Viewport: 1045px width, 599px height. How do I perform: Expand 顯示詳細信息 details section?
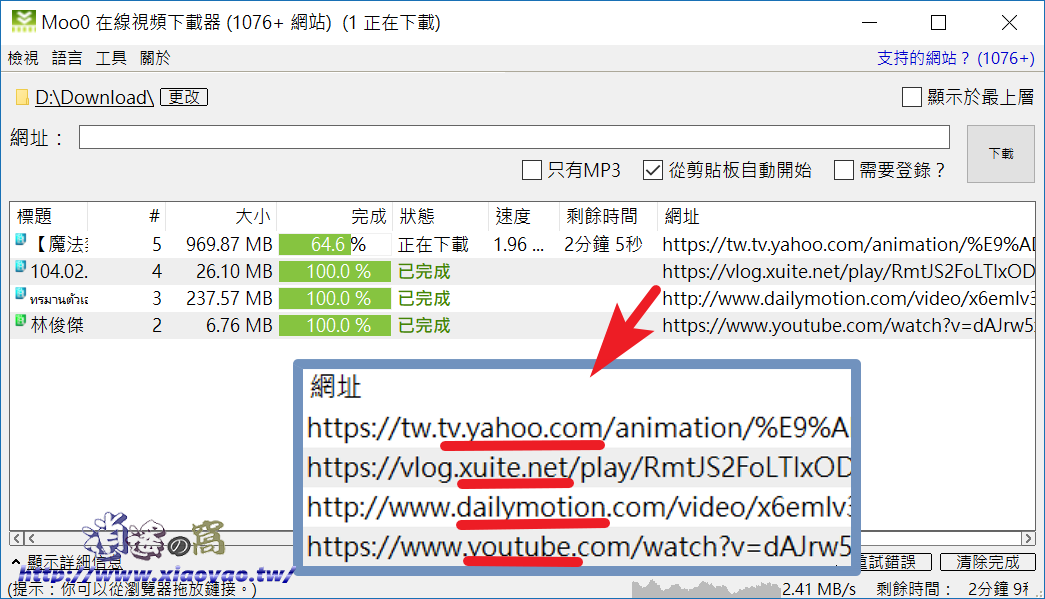coord(68,562)
